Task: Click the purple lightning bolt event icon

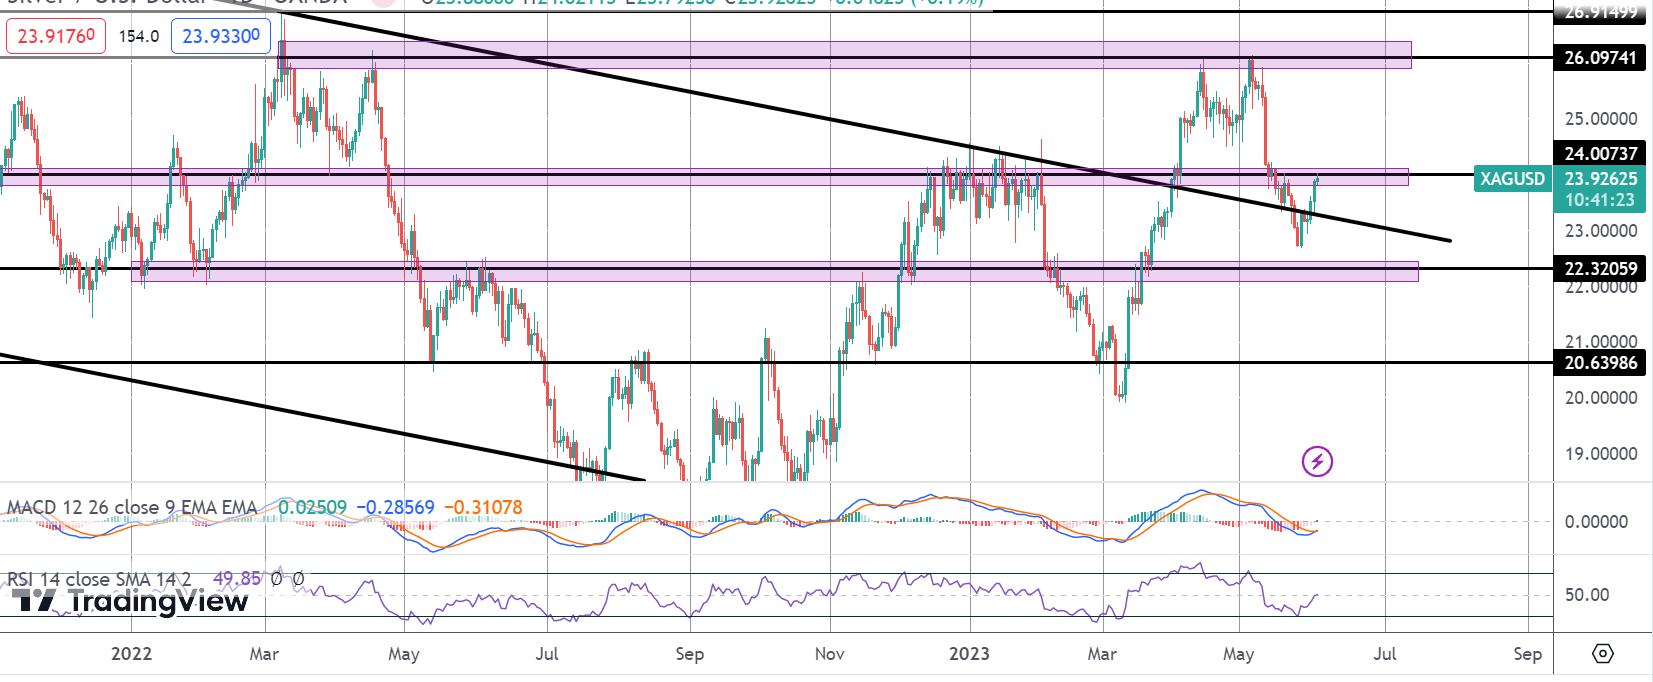Action: pos(1317,461)
